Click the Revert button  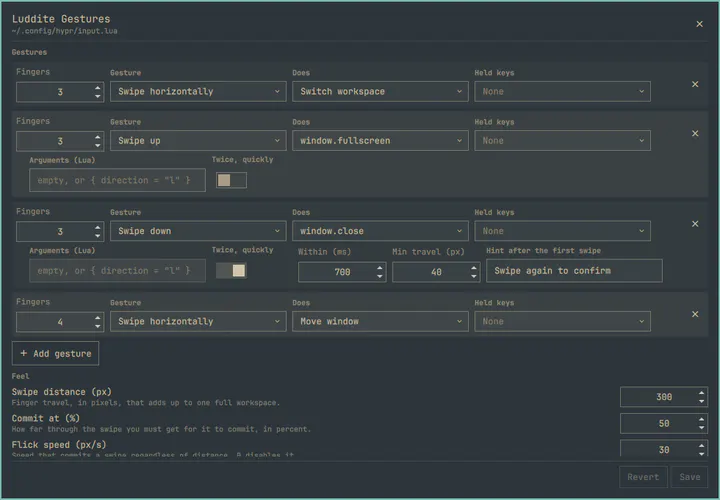tap(643, 477)
